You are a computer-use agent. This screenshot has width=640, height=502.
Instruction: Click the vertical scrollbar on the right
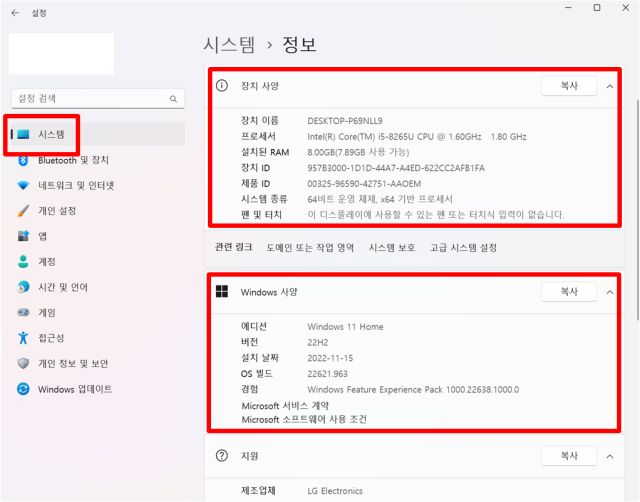pos(638,210)
